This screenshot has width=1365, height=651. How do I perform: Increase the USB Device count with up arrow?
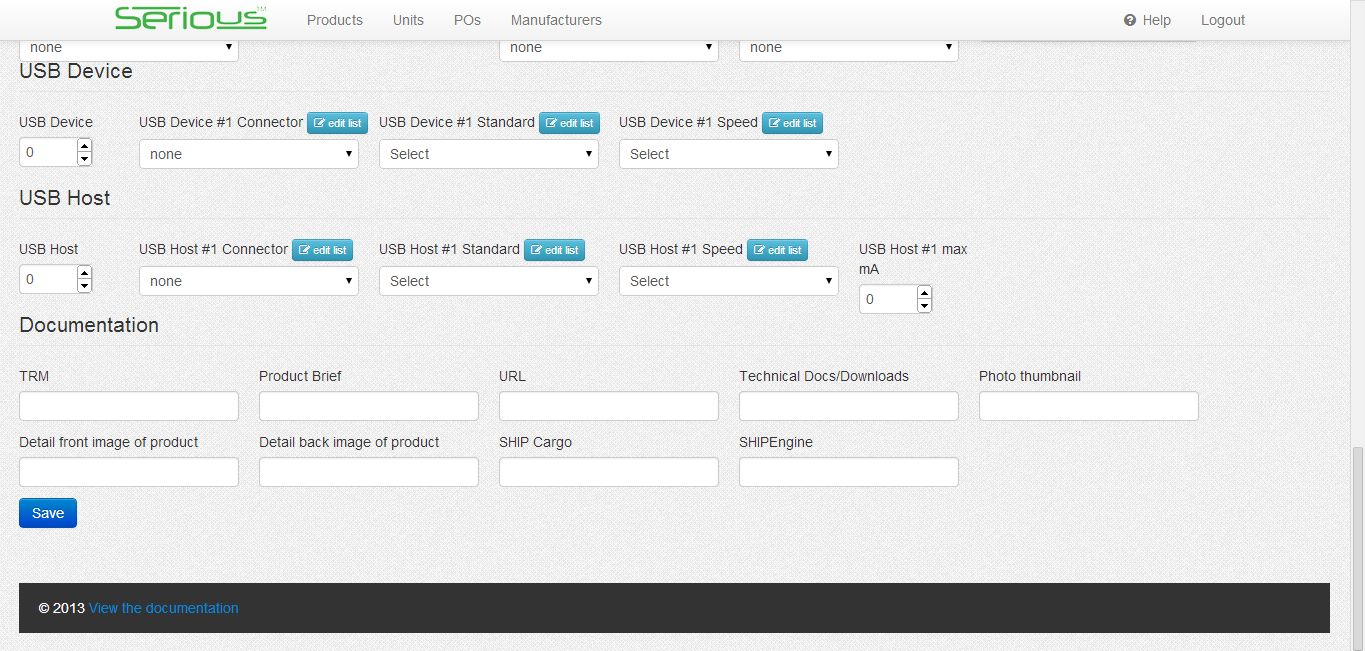[84, 146]
